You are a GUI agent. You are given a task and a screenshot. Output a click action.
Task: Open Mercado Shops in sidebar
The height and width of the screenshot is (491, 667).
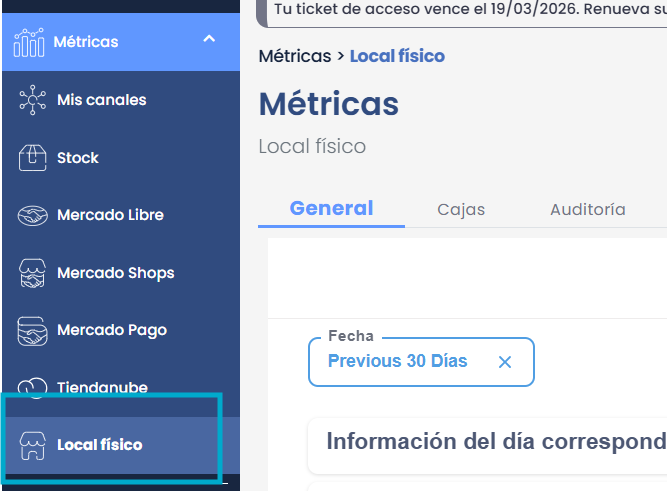tap(116, 273)
